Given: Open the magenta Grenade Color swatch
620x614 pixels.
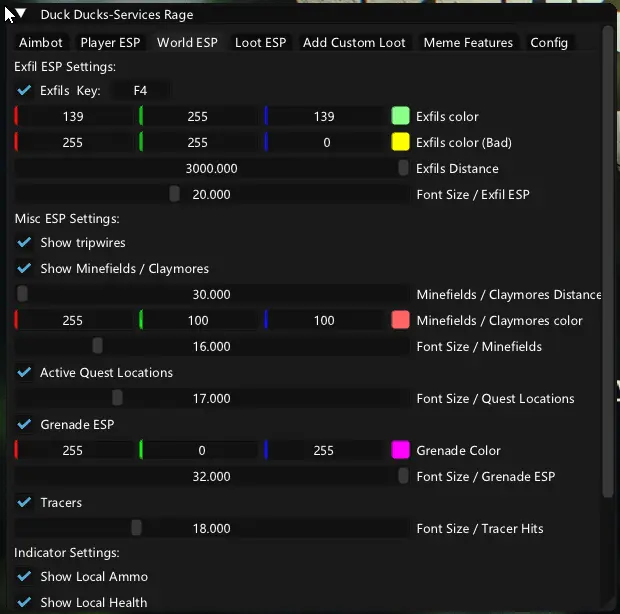Looking at the screenshot, I should point(400,451).
